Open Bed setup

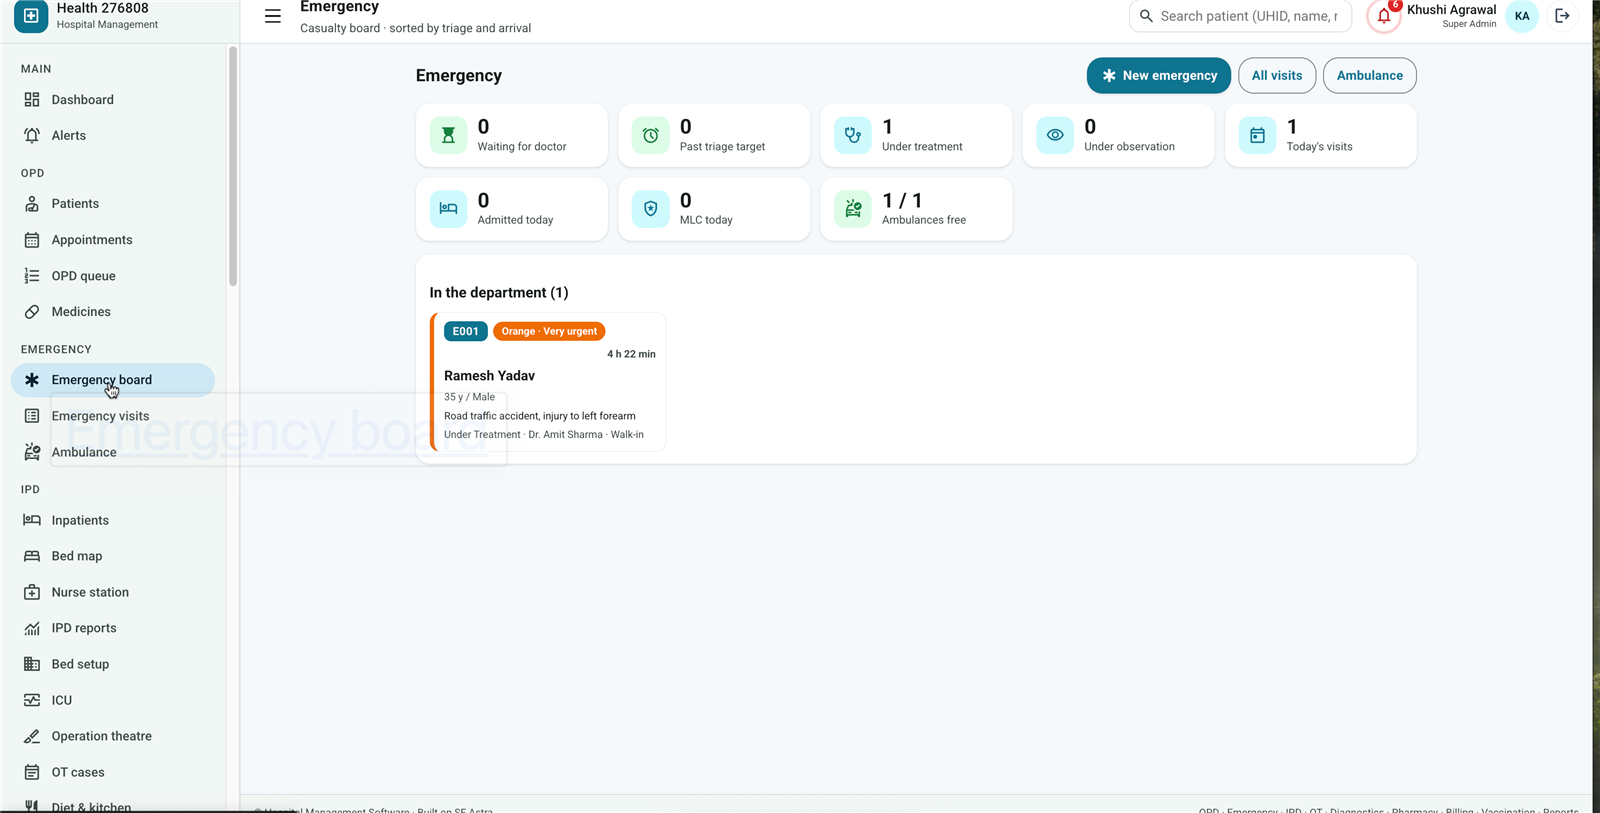(x=113, y=664)
